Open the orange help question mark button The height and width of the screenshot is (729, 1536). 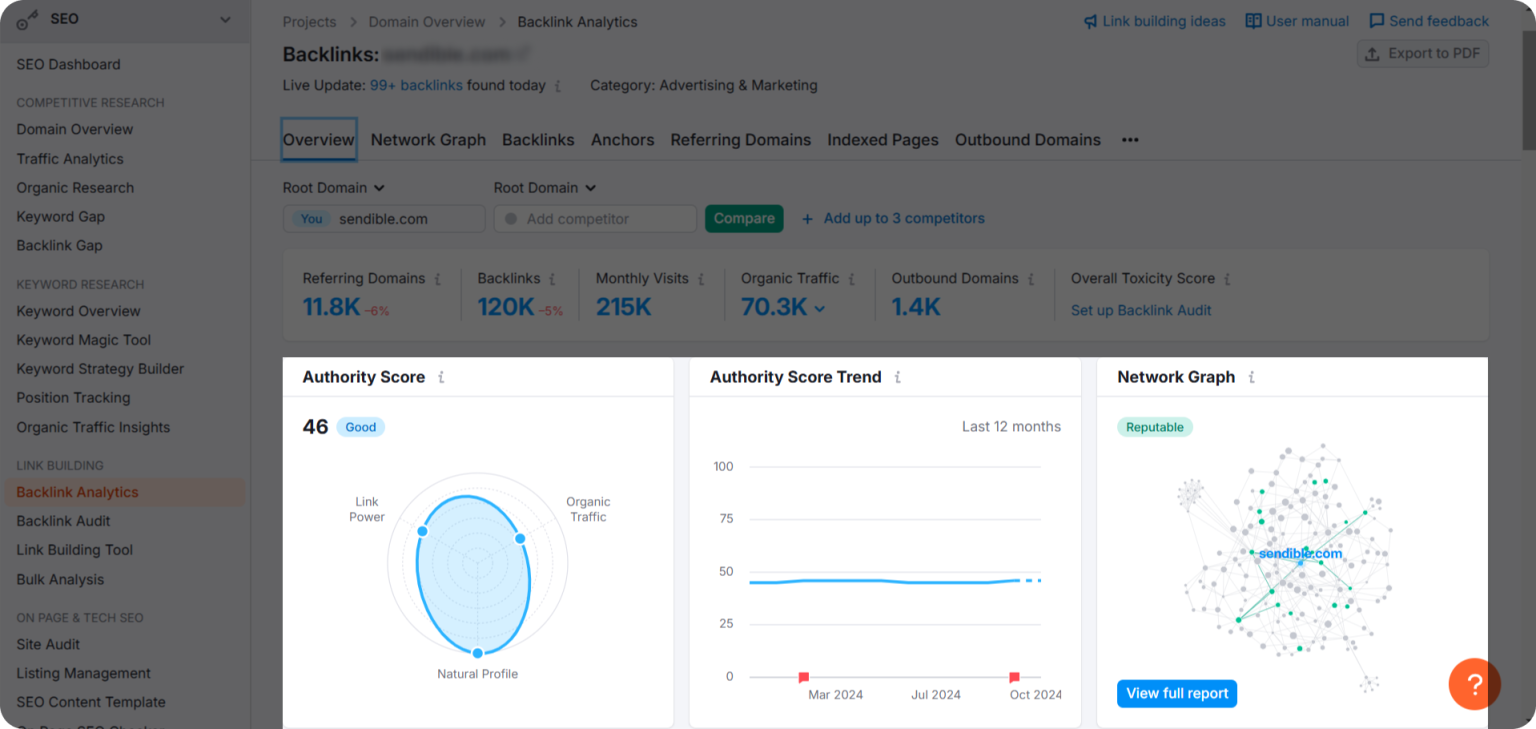click(1474, 684)
